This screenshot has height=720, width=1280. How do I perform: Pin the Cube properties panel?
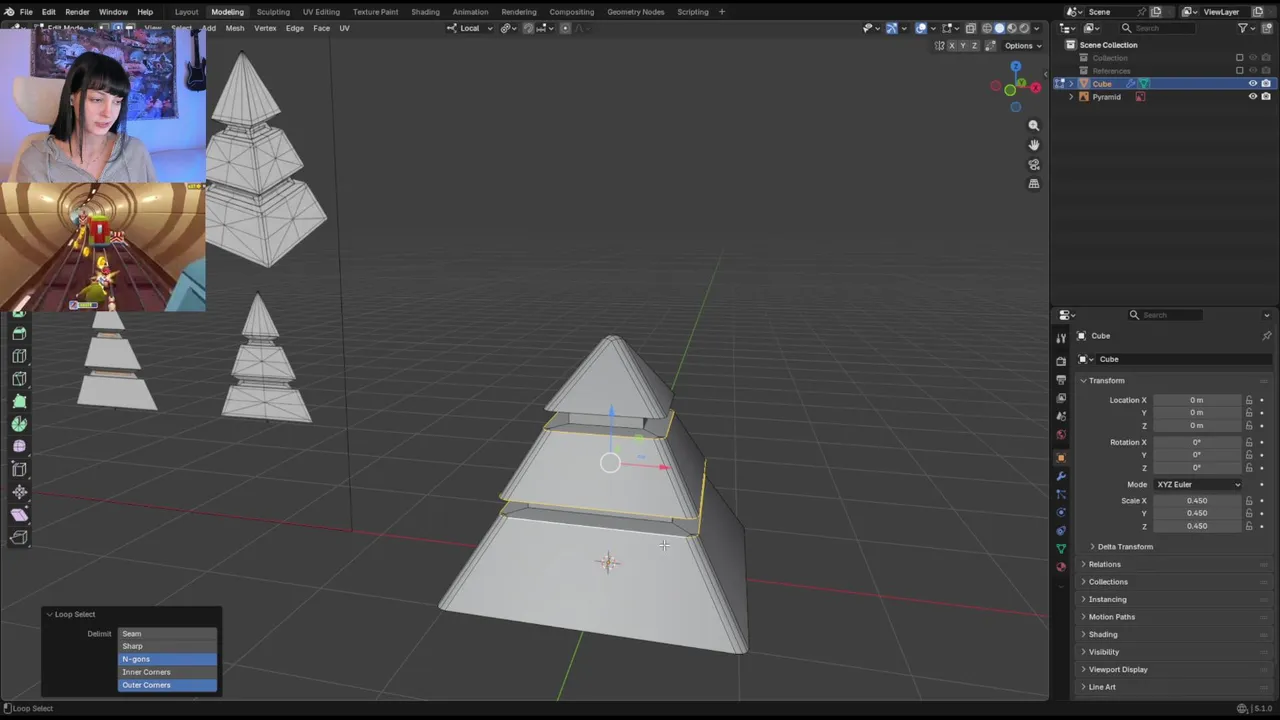[1266, 336]
